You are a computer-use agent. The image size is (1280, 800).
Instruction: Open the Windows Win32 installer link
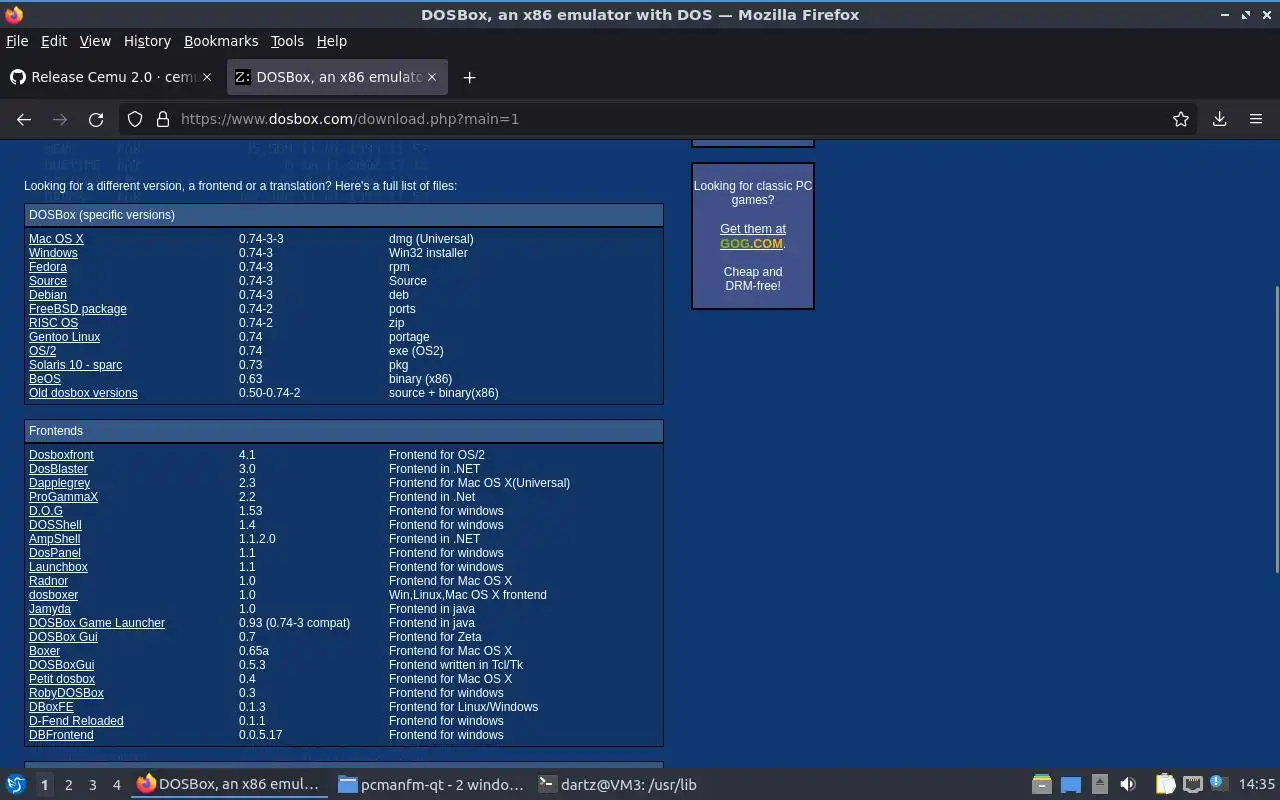[x=53, y=253]
